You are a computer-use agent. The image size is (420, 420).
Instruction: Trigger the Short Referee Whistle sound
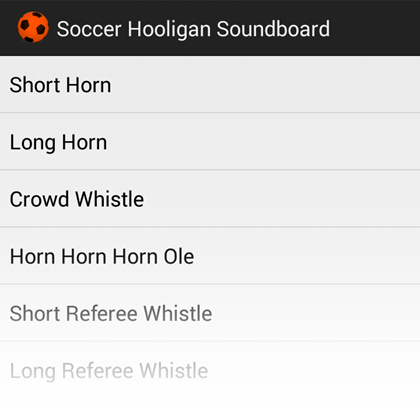210,313
